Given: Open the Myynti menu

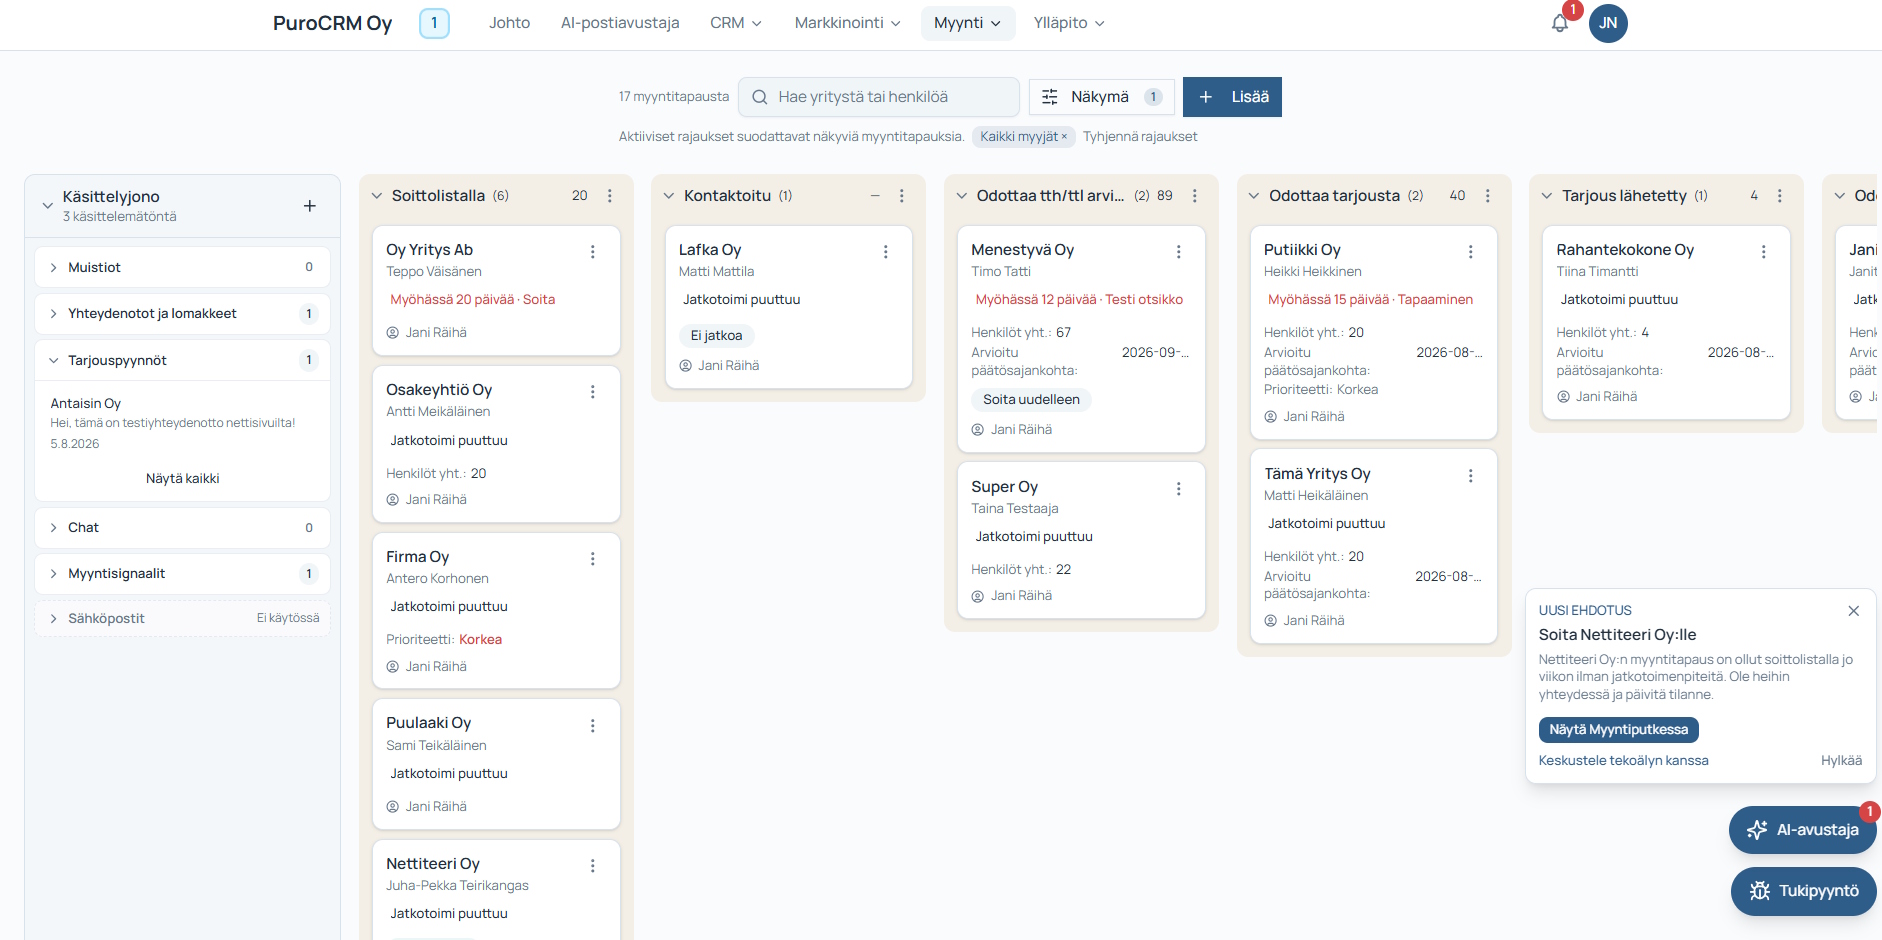Looking at the screenshot, I should point(968,23).
